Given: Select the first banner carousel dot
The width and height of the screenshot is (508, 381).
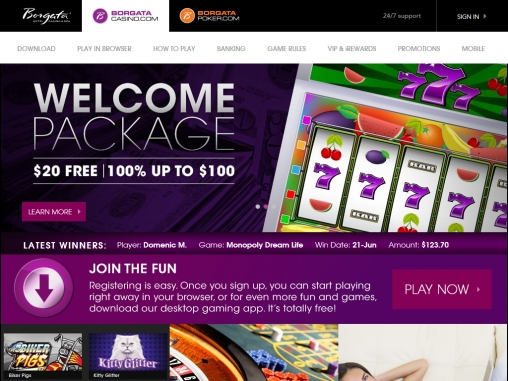Looking at the screenshot, I should point(258,207).
